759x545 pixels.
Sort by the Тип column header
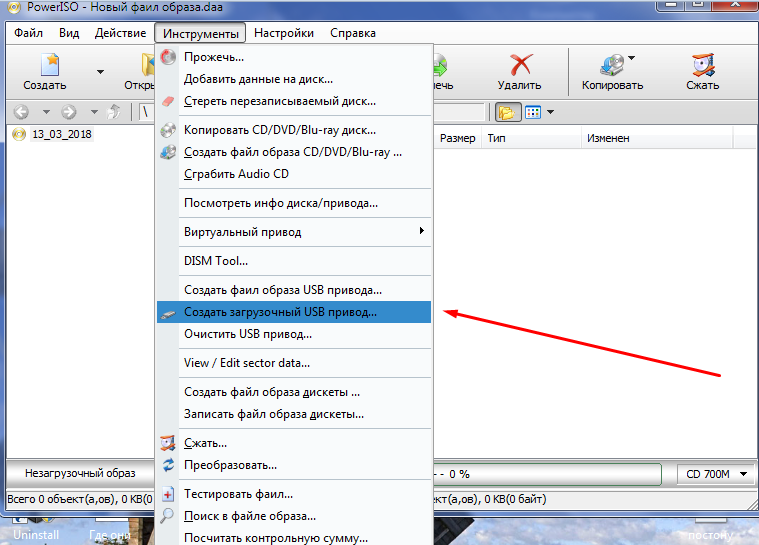coord(531,138)
